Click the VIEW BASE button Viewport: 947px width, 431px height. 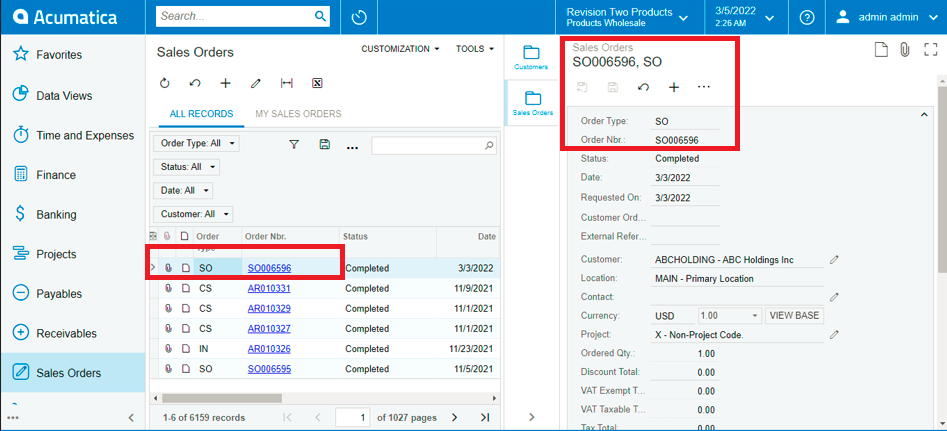coord(795,316)
